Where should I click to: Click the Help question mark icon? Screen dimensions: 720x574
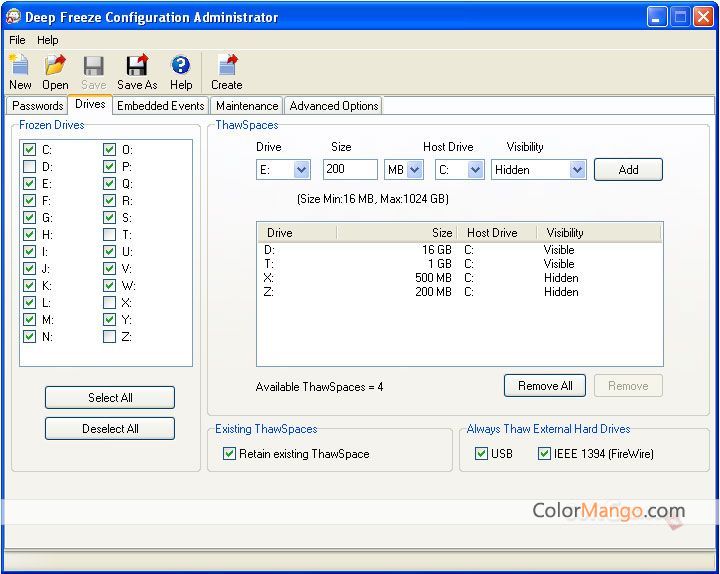(x=180, y=65)
